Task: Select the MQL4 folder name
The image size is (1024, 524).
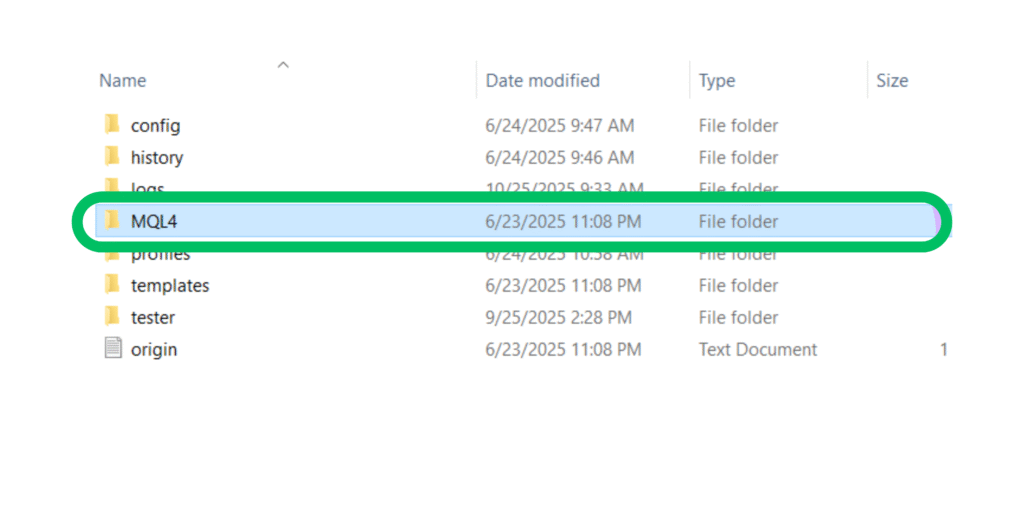Action: (x=154, y=222)
